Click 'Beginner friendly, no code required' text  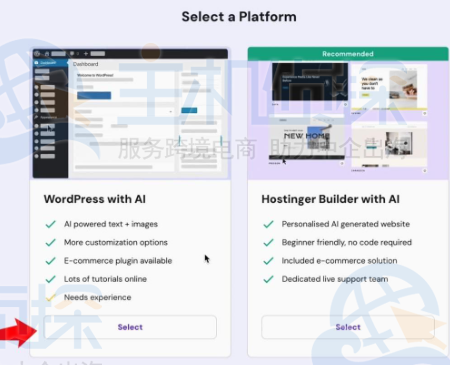[347, 242]
